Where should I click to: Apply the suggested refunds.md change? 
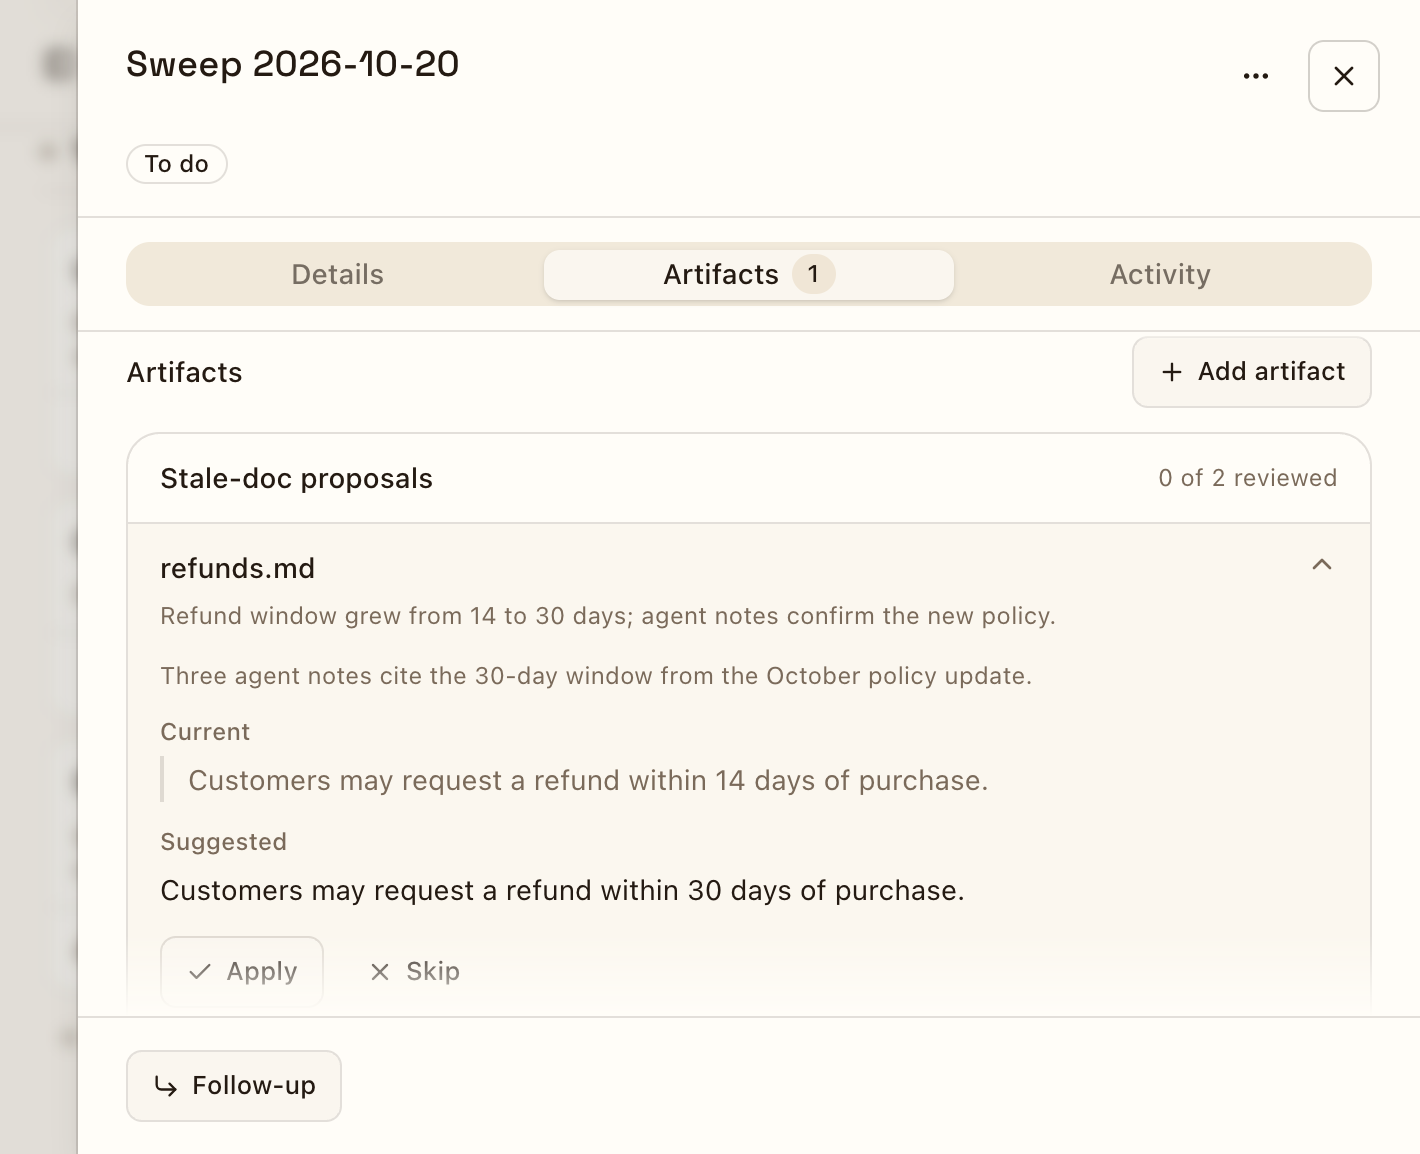[x=242, y=971]
